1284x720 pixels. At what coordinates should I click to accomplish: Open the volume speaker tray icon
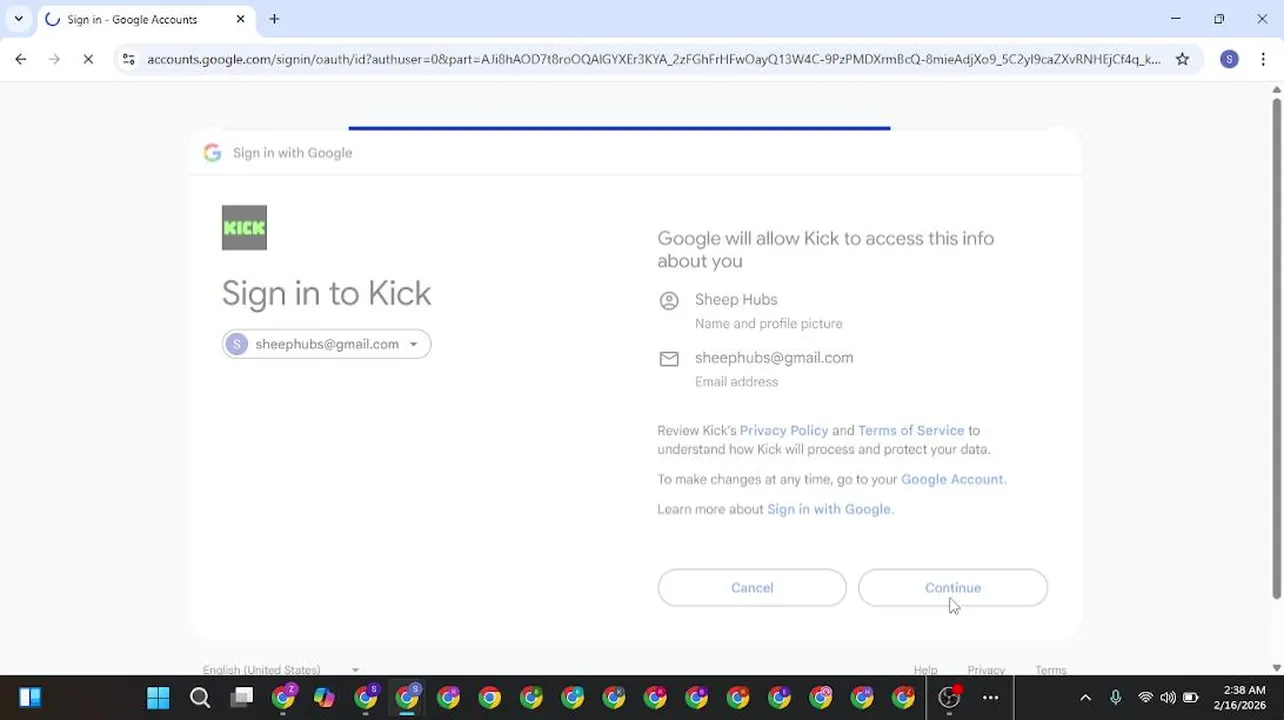(x=1168, y=698)
